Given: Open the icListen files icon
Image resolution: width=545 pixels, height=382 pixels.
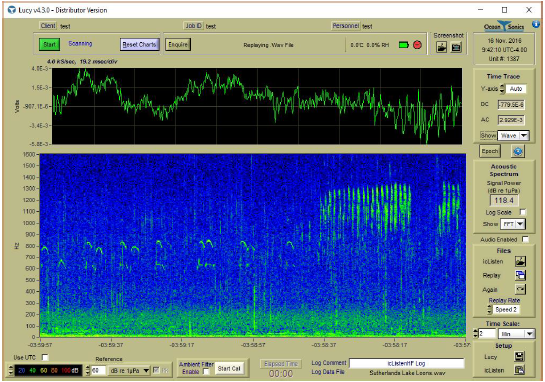Looking at the screenshot, I should click(x=520, y=261).
